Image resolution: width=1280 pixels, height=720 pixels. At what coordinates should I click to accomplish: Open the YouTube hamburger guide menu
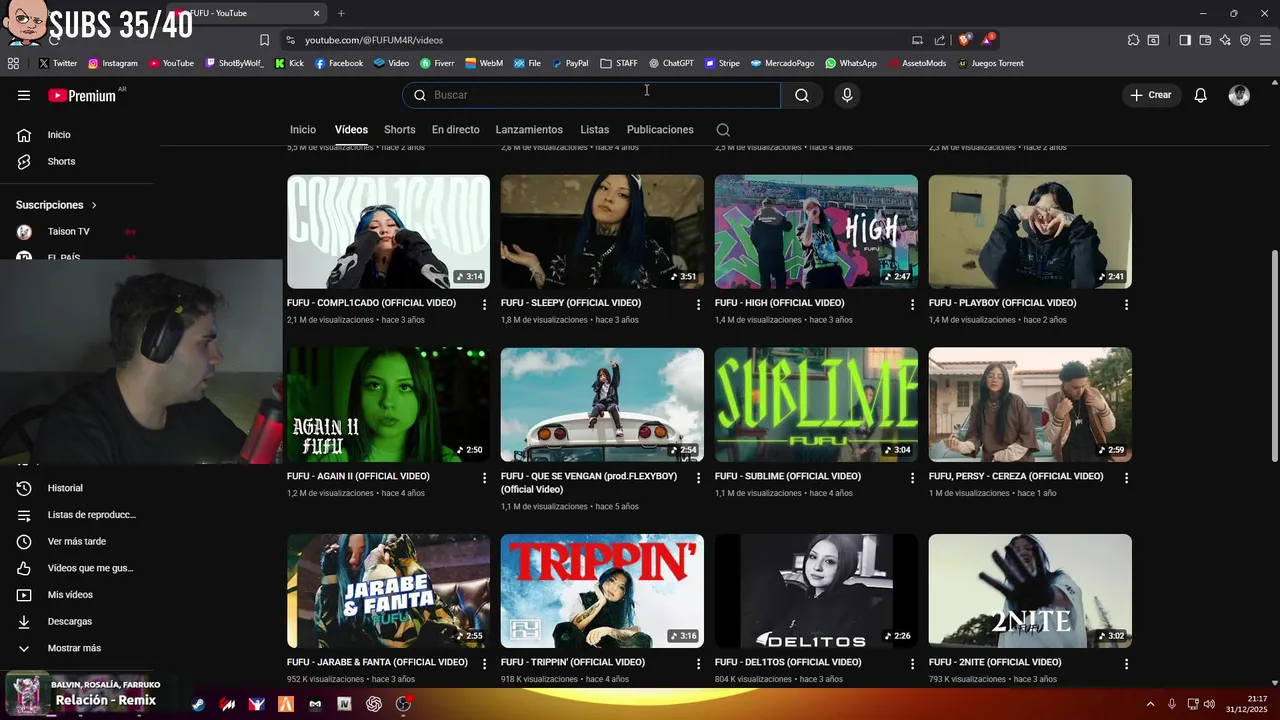pos(24,95)
